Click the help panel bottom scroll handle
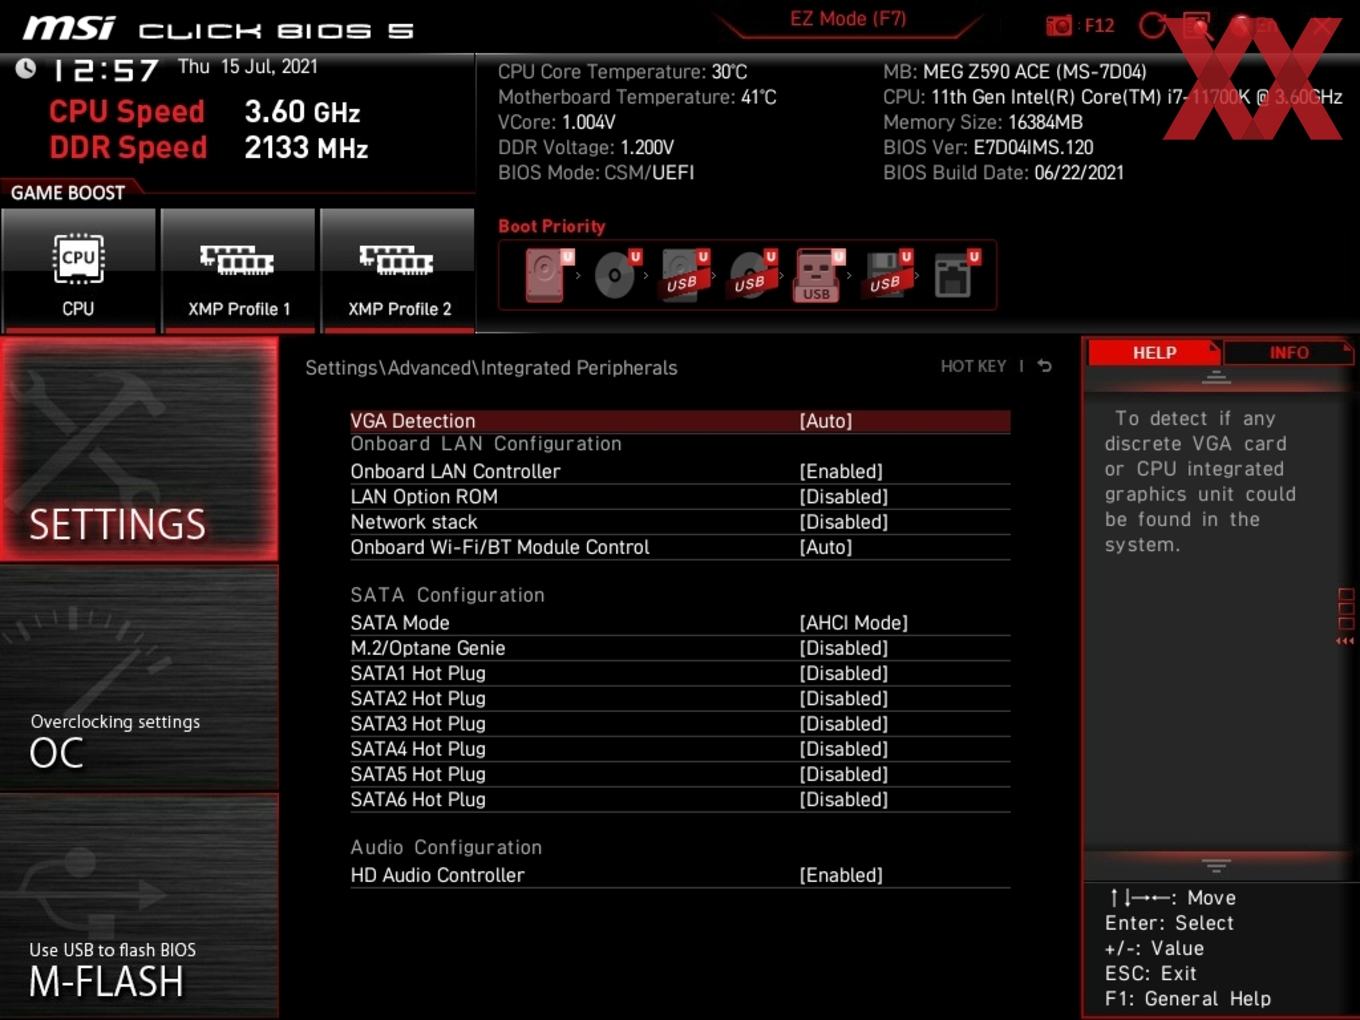 (1216, 865)
